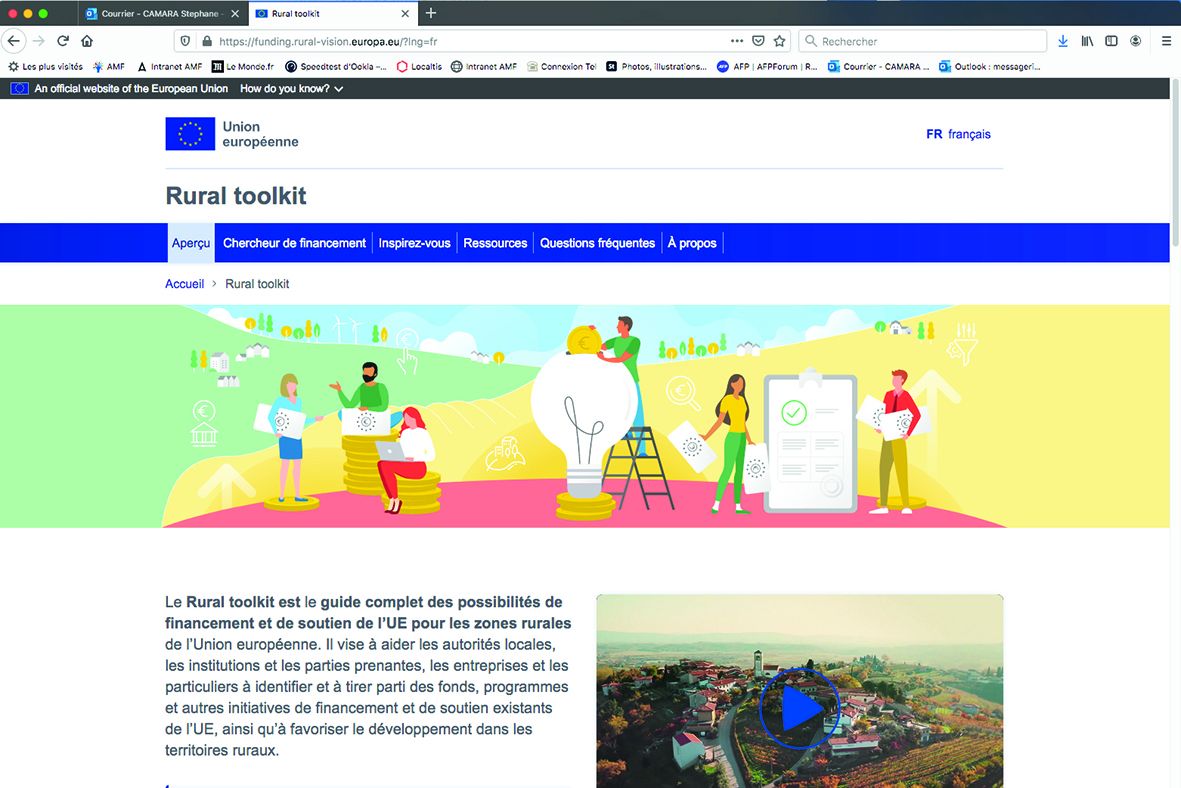Show the sidebar panel icon
The width and height of the screenshot is (1181, 788).
[1111, 41]
